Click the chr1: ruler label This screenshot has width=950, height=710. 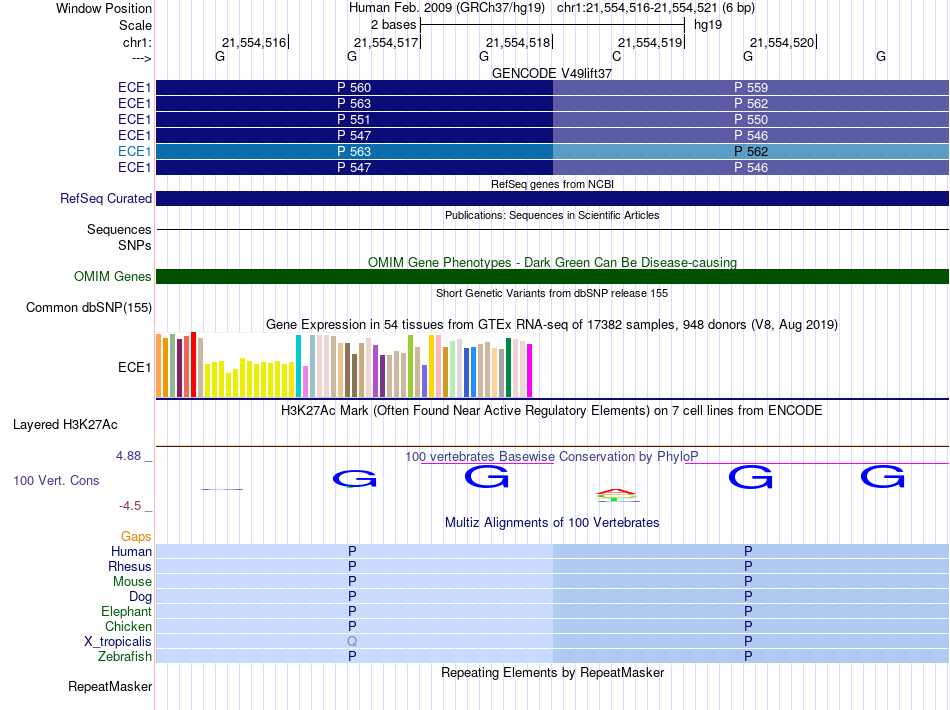tap(137, 42)
